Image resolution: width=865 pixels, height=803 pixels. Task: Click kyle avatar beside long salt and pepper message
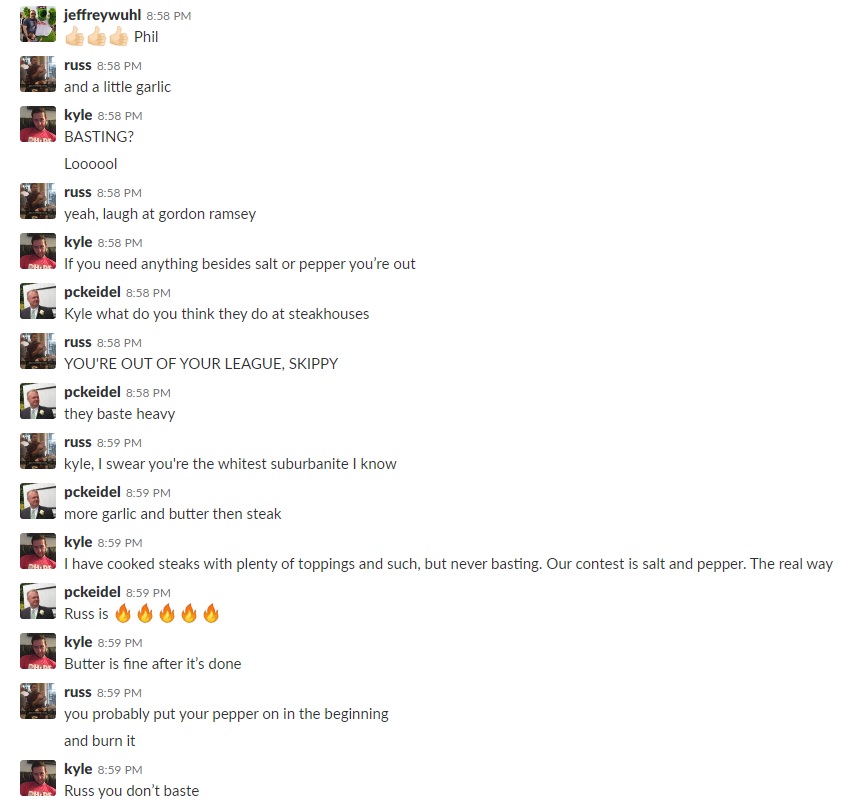38,551
